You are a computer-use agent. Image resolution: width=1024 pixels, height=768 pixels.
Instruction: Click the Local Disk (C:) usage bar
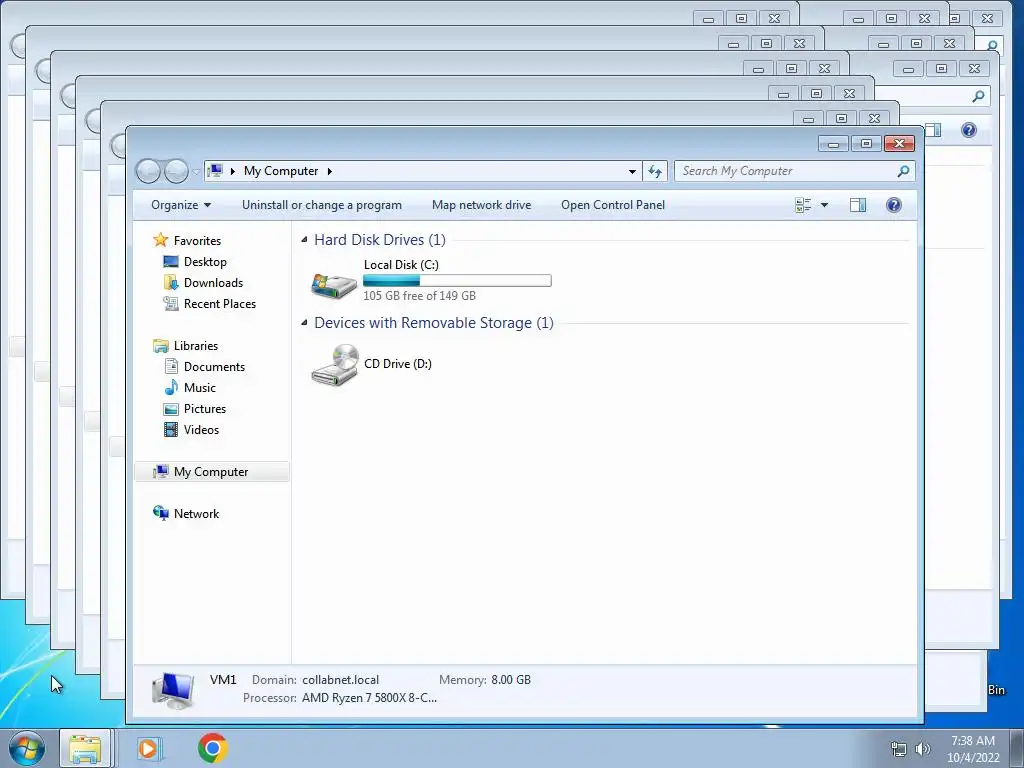point(457,280)
